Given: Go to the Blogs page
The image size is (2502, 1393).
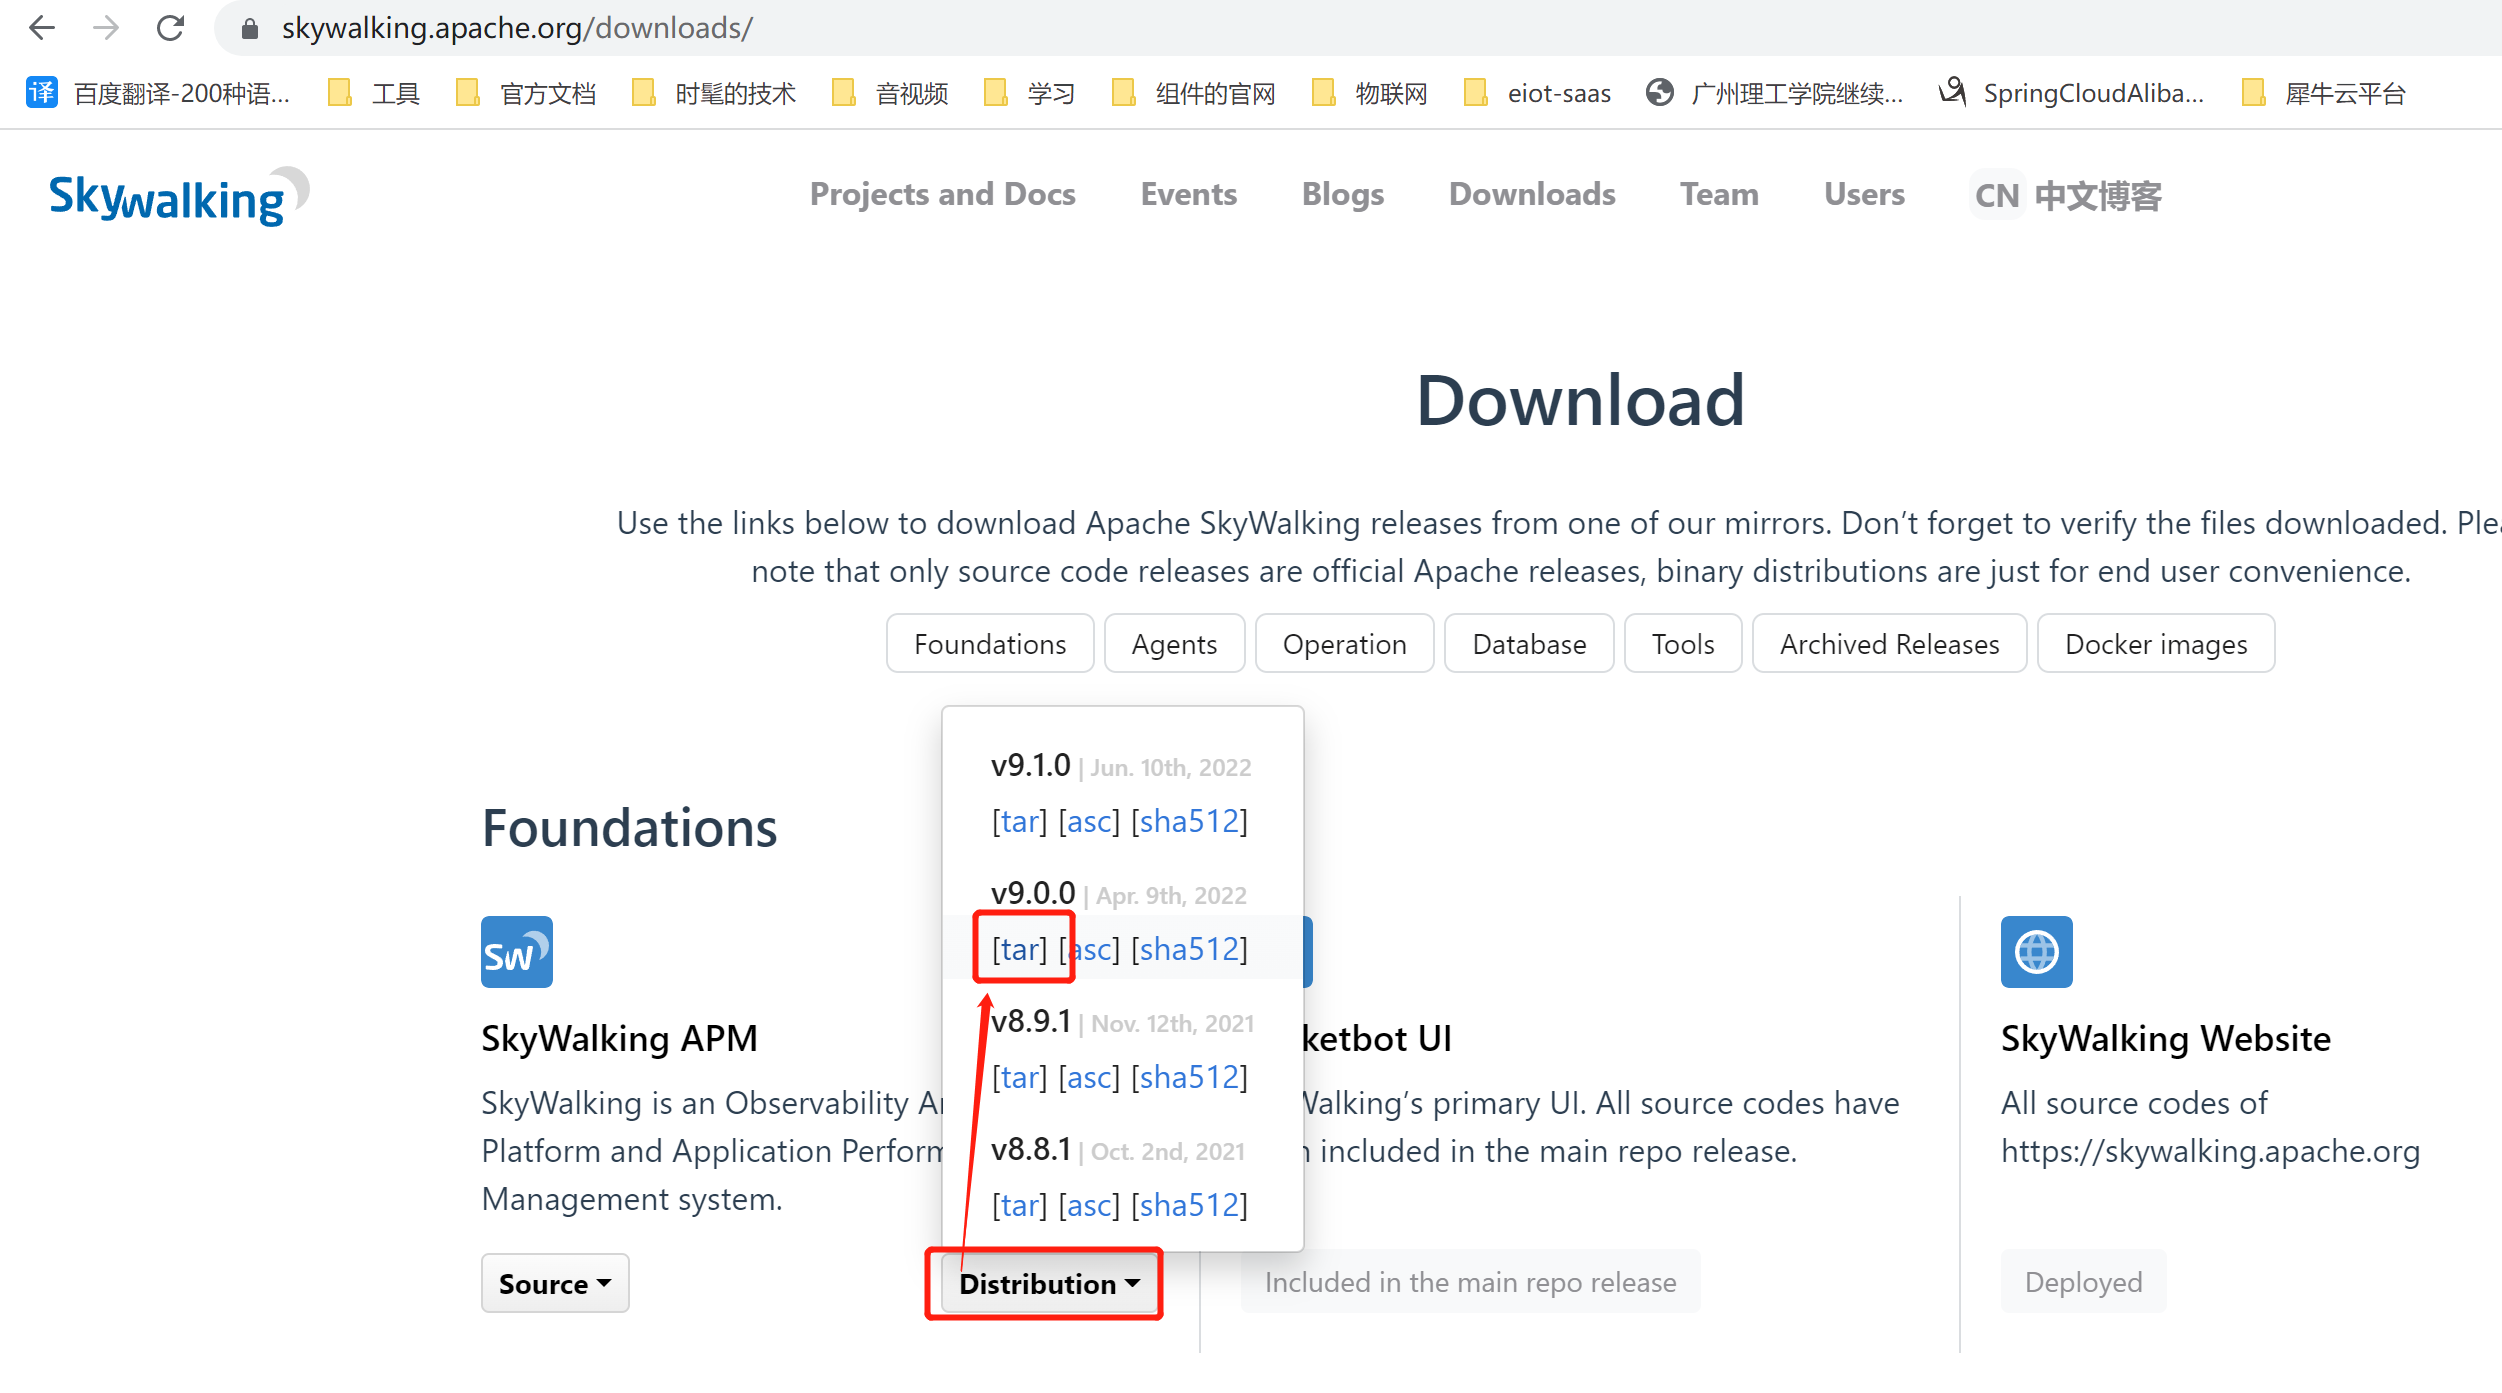Looking at the screenshot, I should click(x=1342, y=194).
